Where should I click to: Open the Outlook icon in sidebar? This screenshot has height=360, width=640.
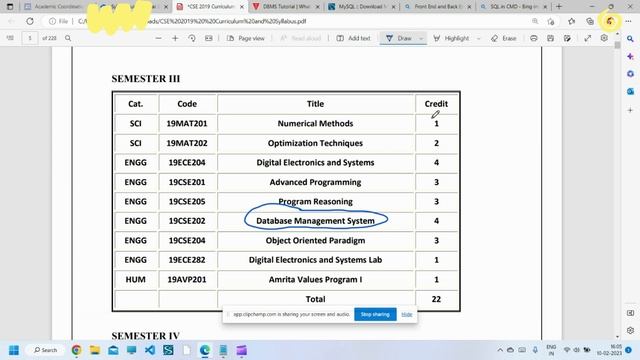pos(630,91)
